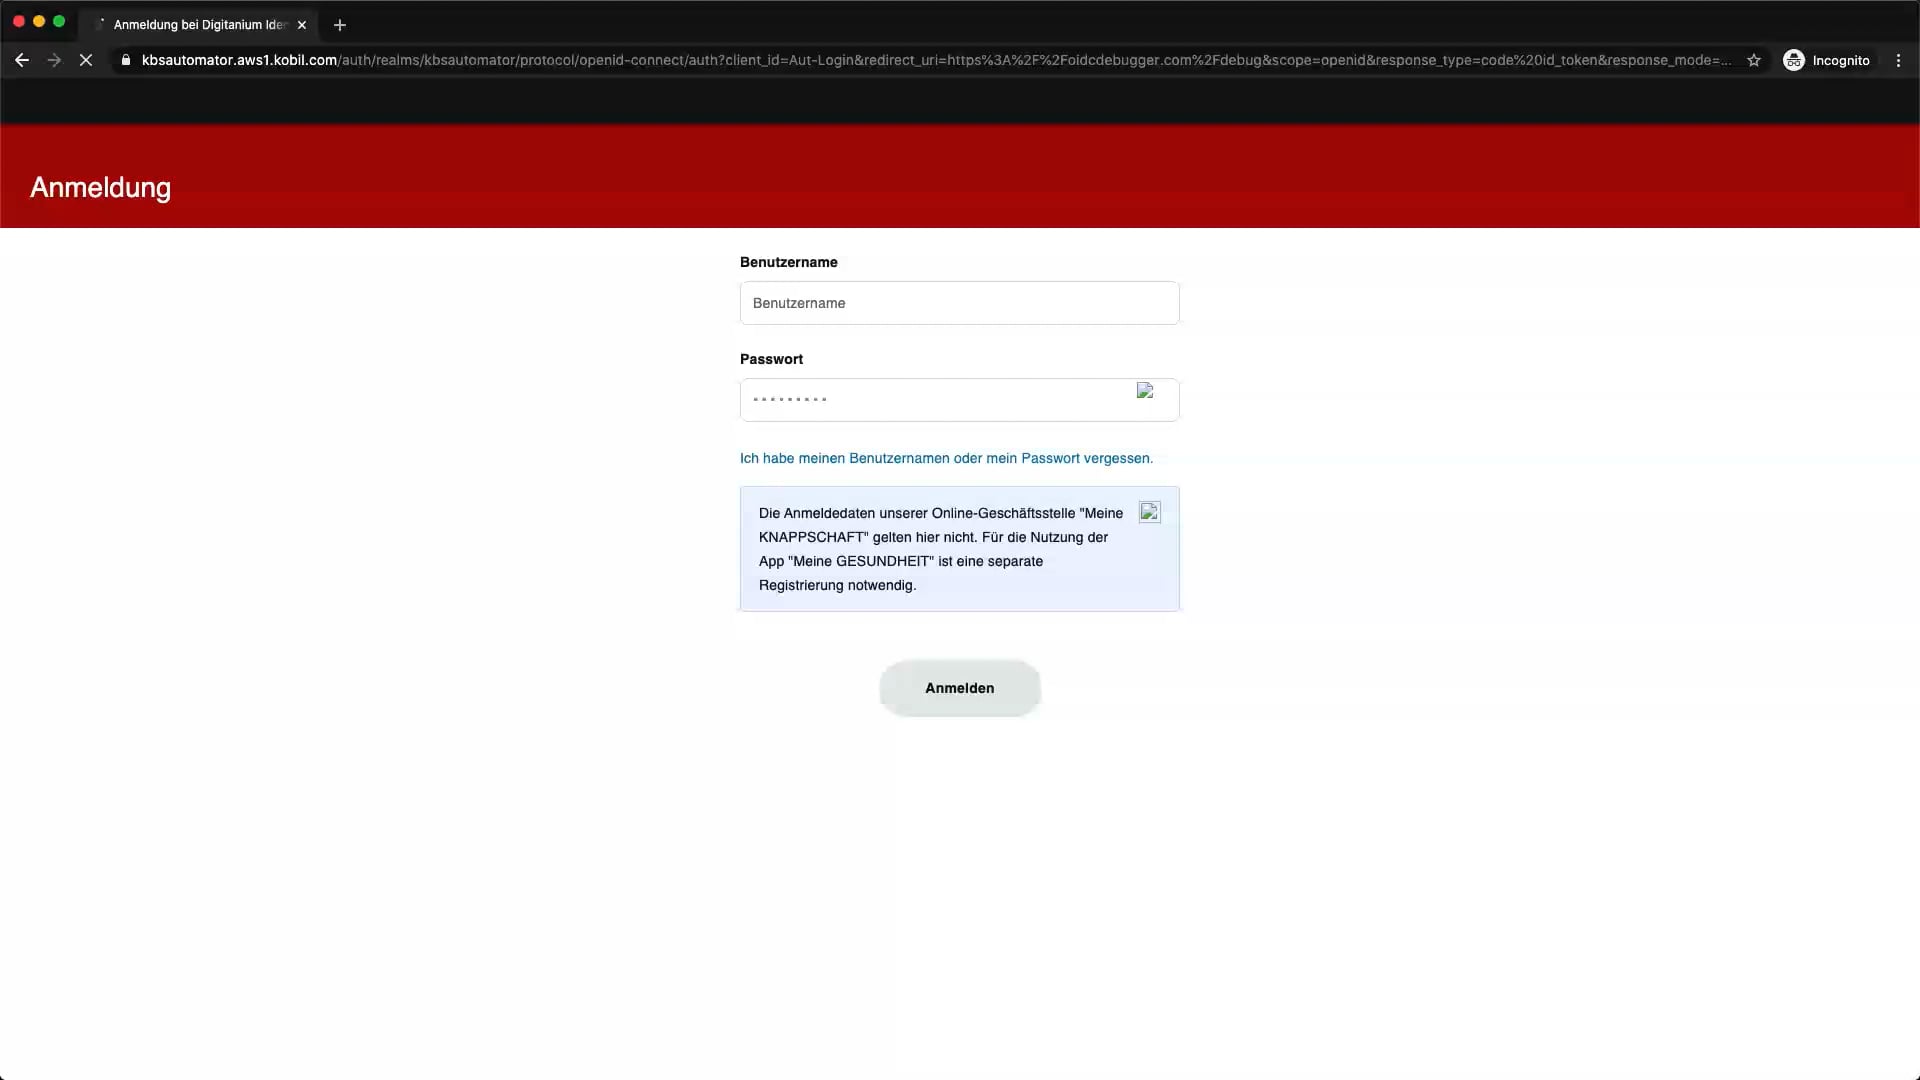
Task: Click the Benutzername input field
Action: pyautogui.click(x=958, y=303)
